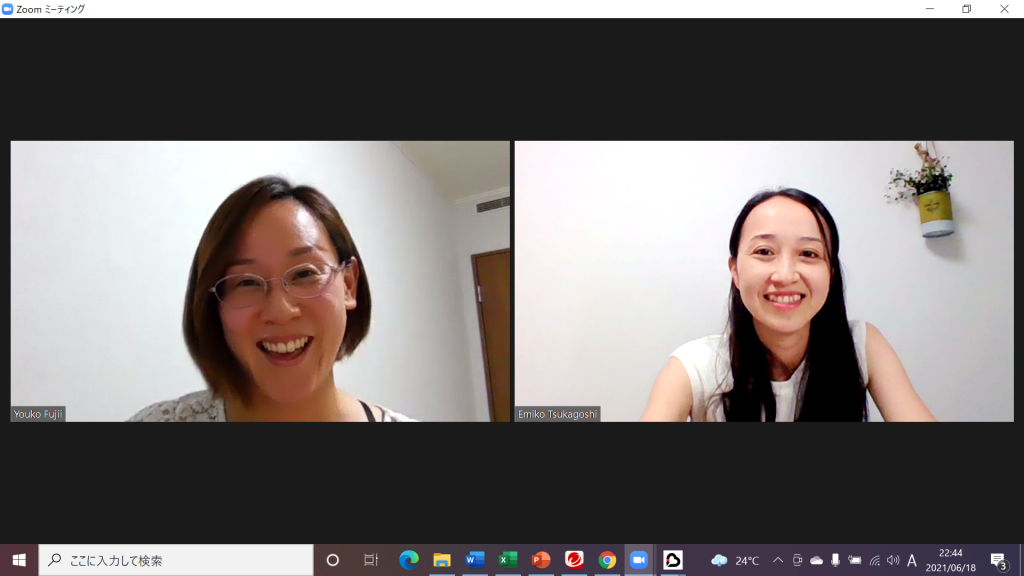Select the Zoom taskbar icon
This screenshot has height=576, width=1024.
pos(639,560)
